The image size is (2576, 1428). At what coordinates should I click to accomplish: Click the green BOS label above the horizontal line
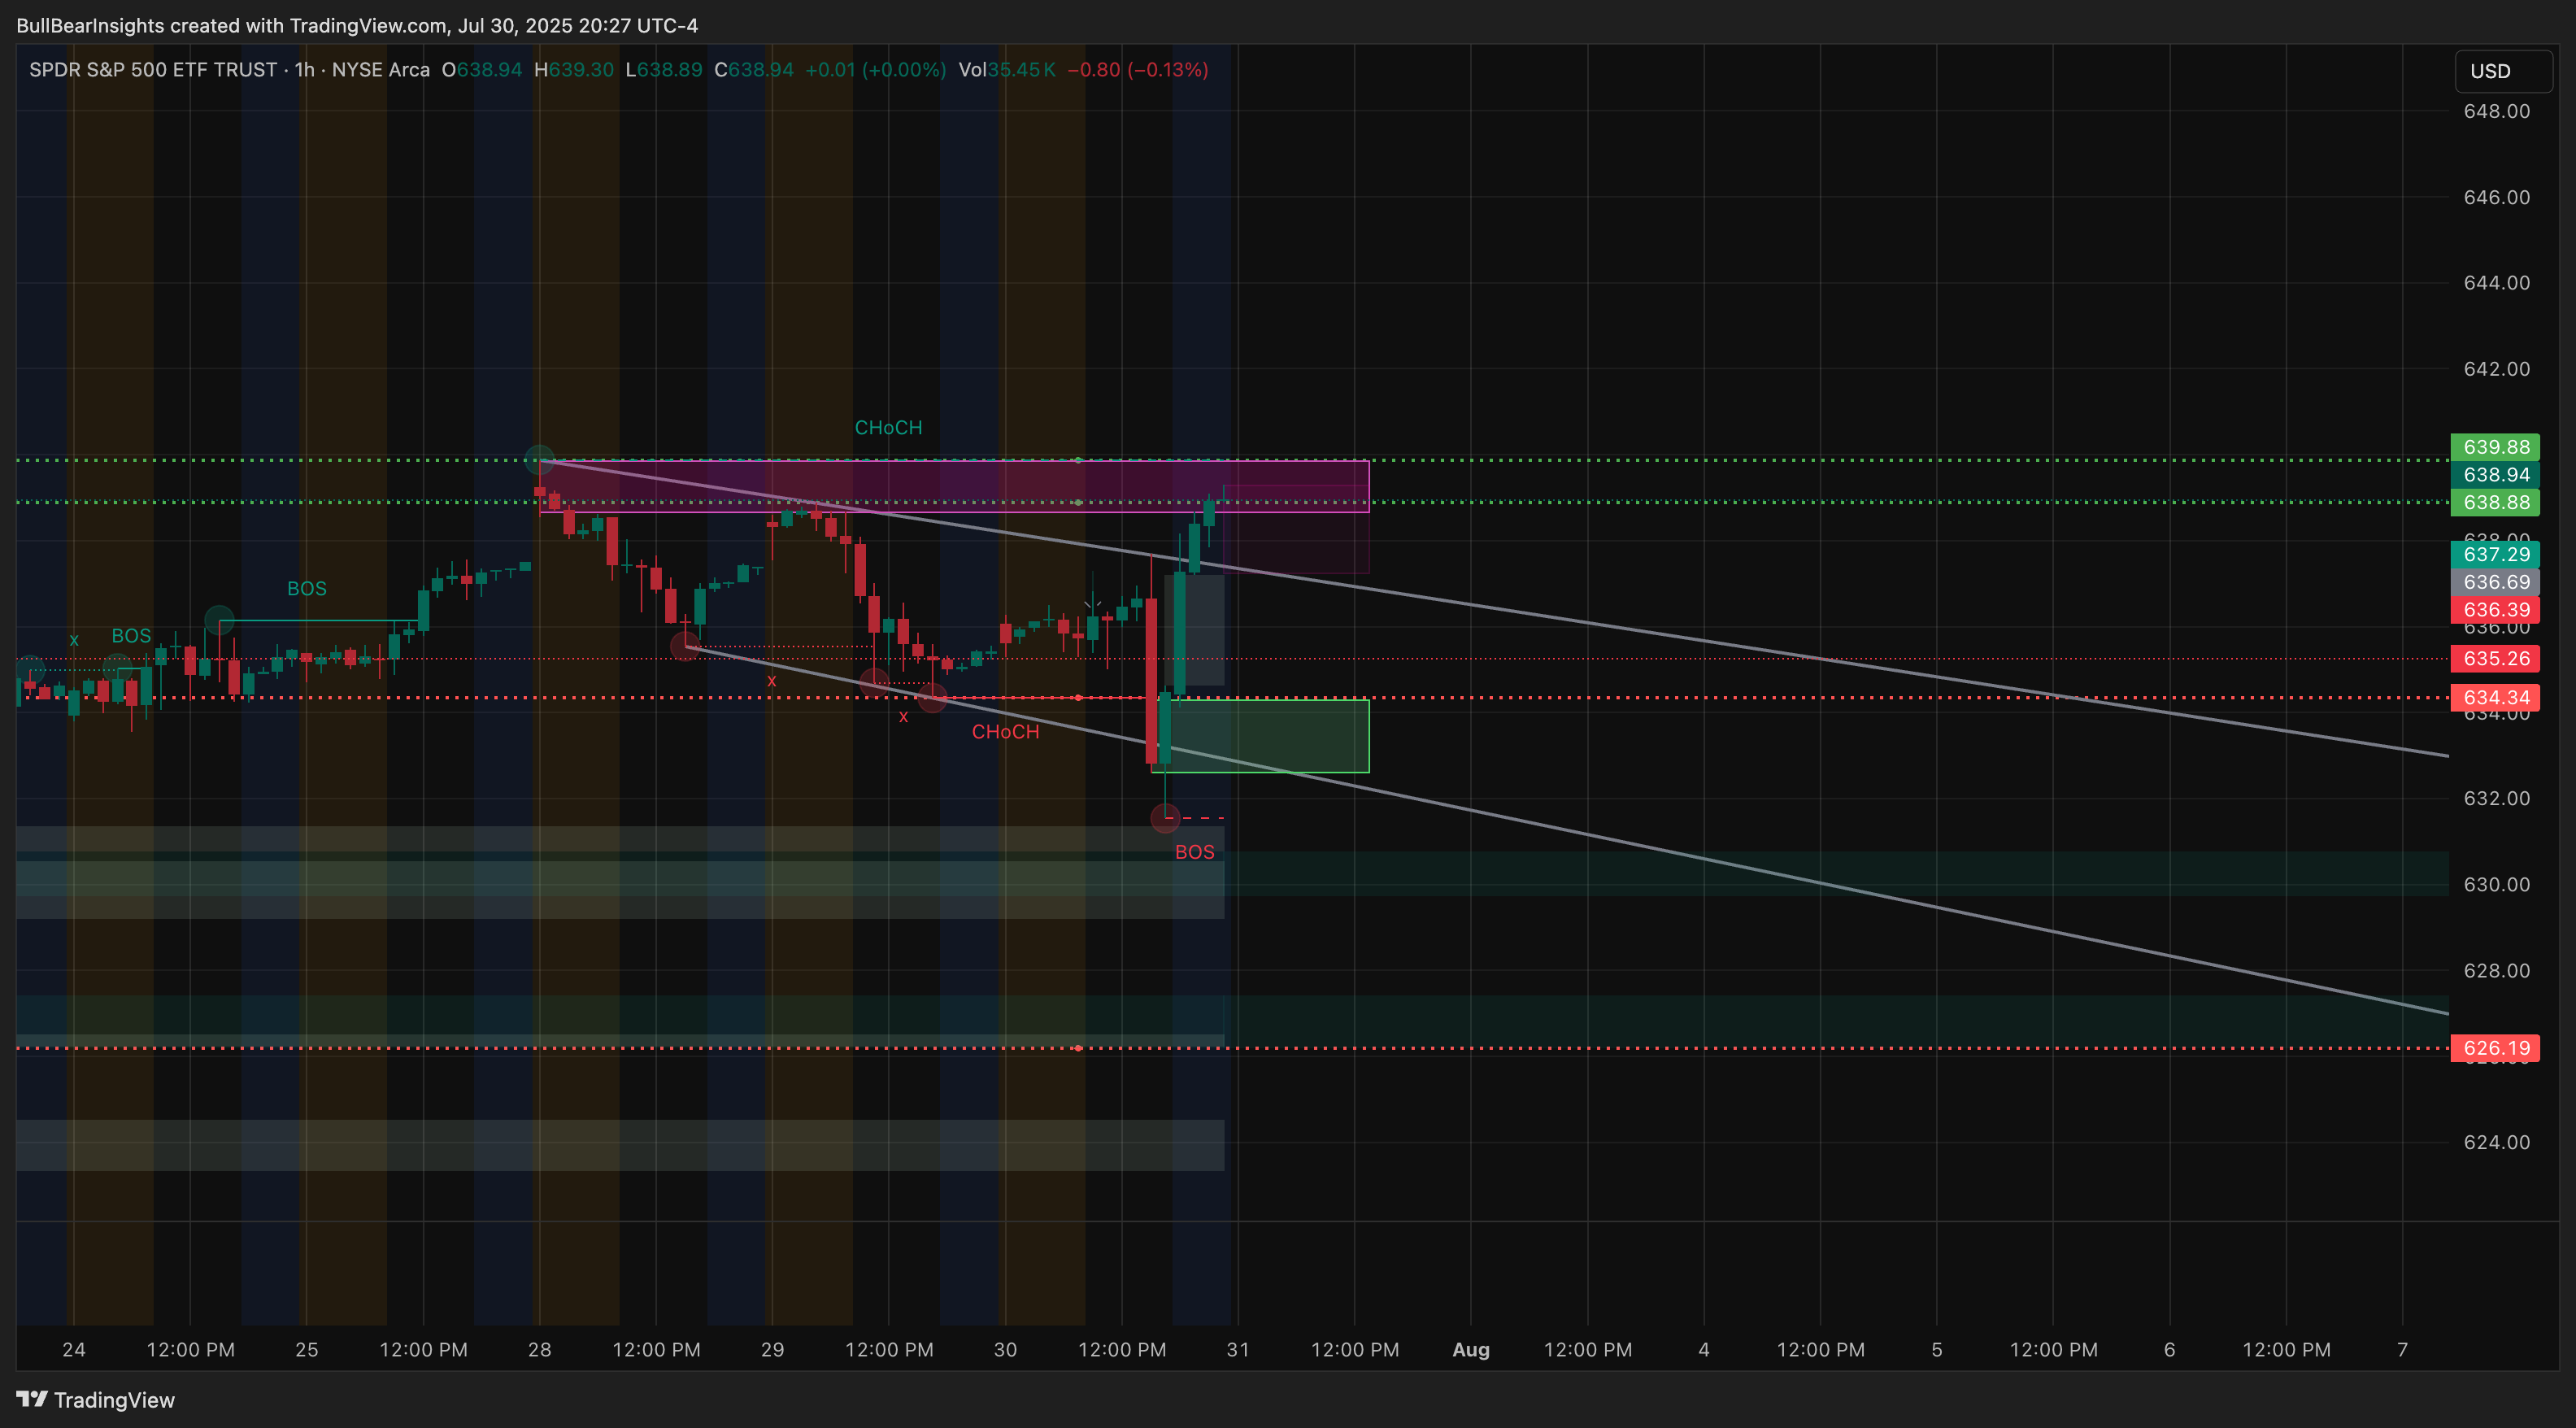point(306,589)
